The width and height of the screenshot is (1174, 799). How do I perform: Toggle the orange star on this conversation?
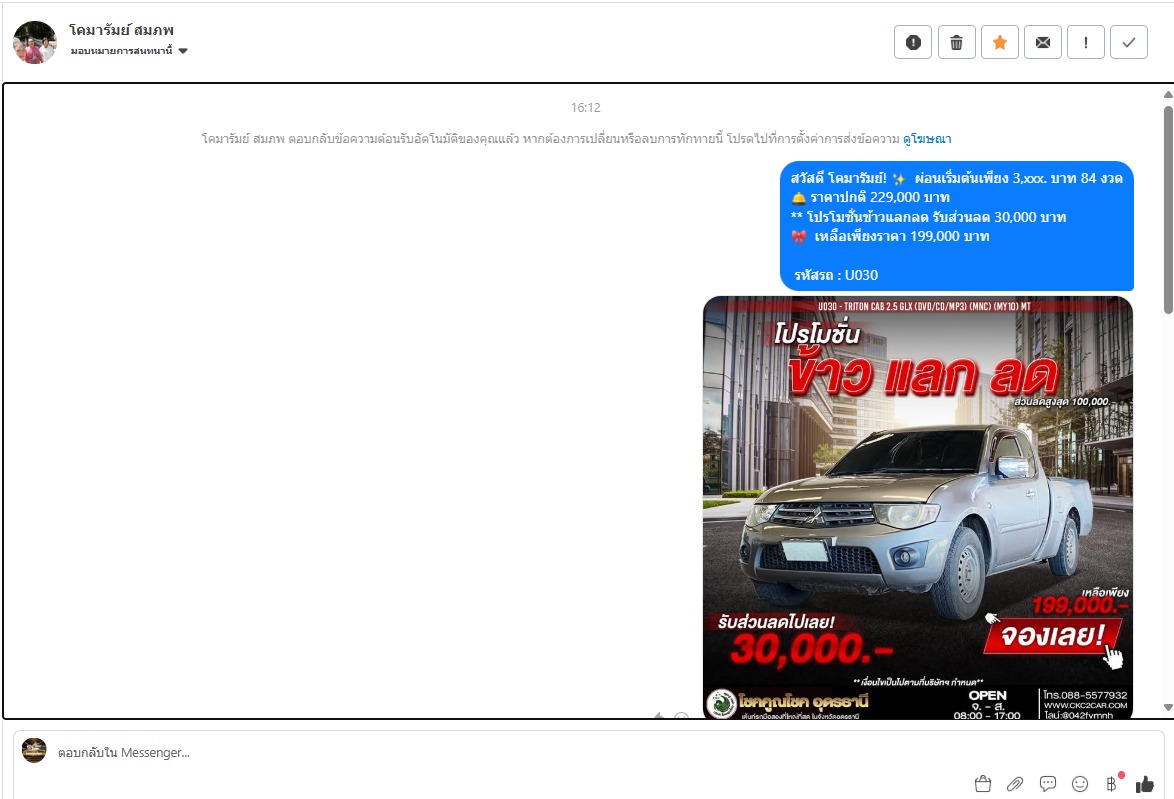[x=1000, y=42]
